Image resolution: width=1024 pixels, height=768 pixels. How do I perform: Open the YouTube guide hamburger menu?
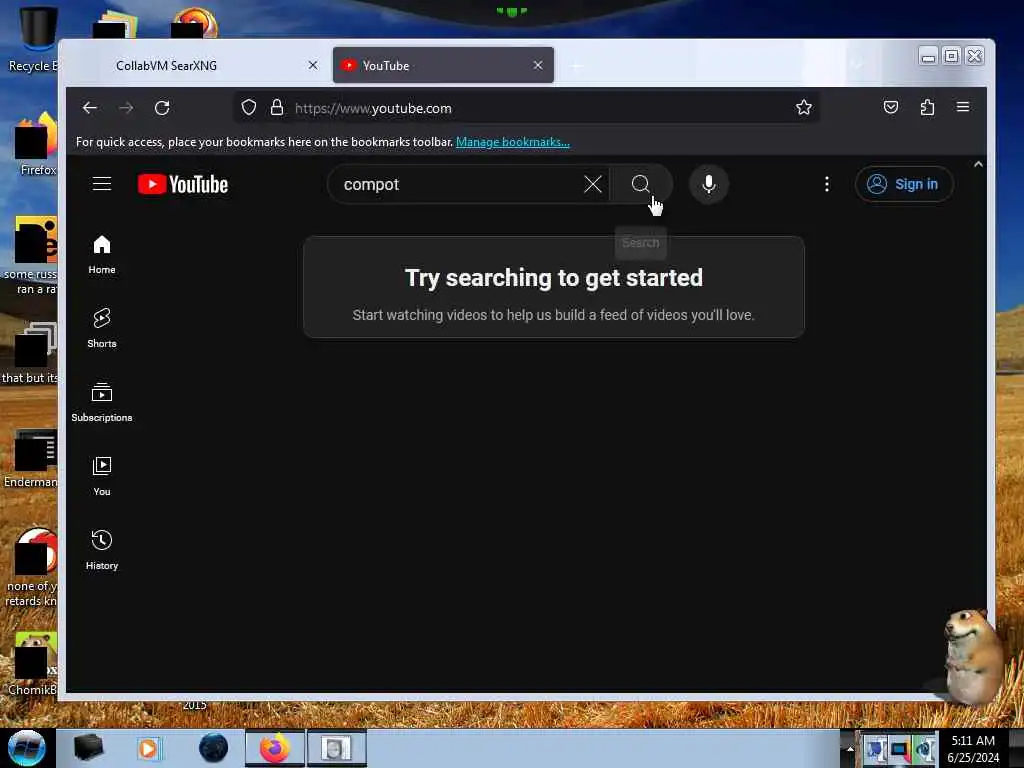click(102, 184)
